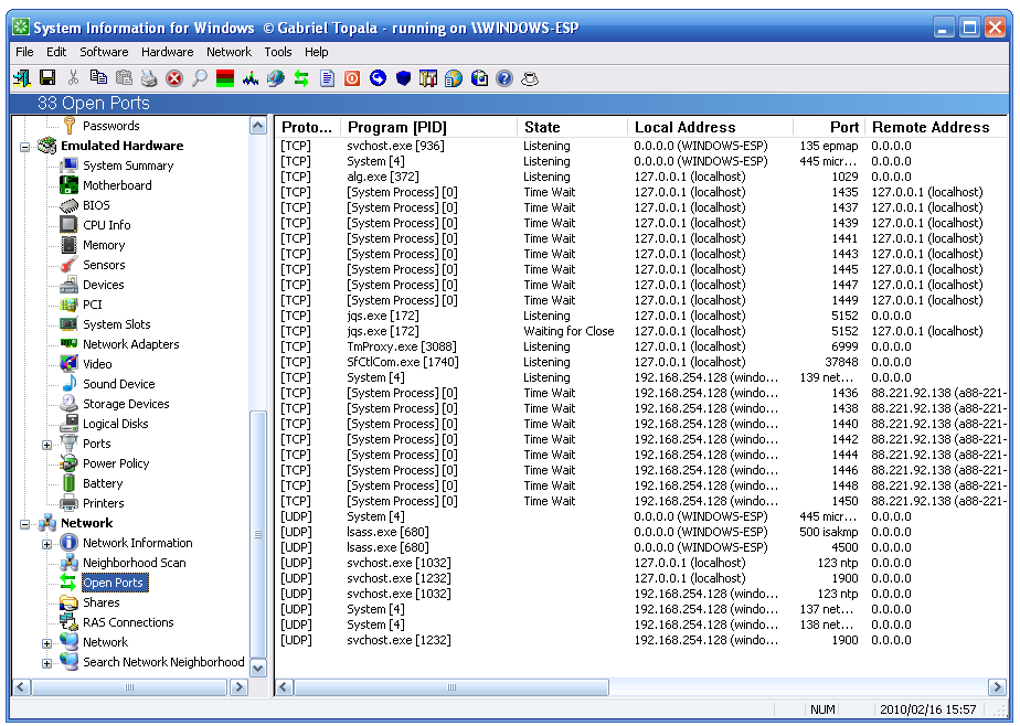Click the magnifying glass Find icon

200,78
